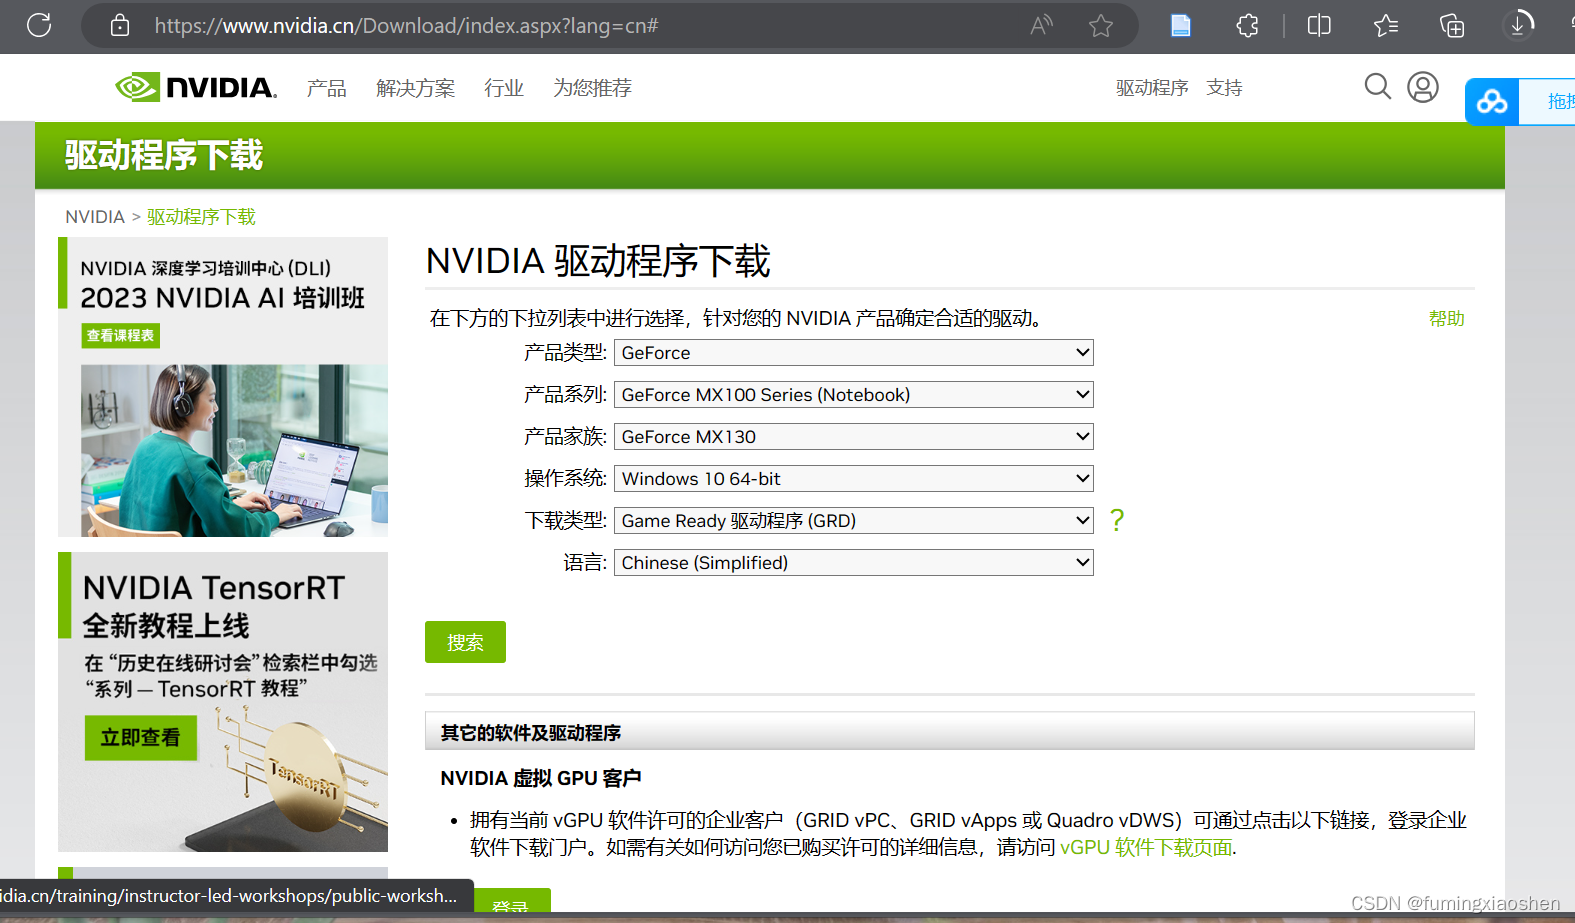1575x923 pixels.
Task: Click NVIDIA breadcrumb link
Action: point(95,217)
